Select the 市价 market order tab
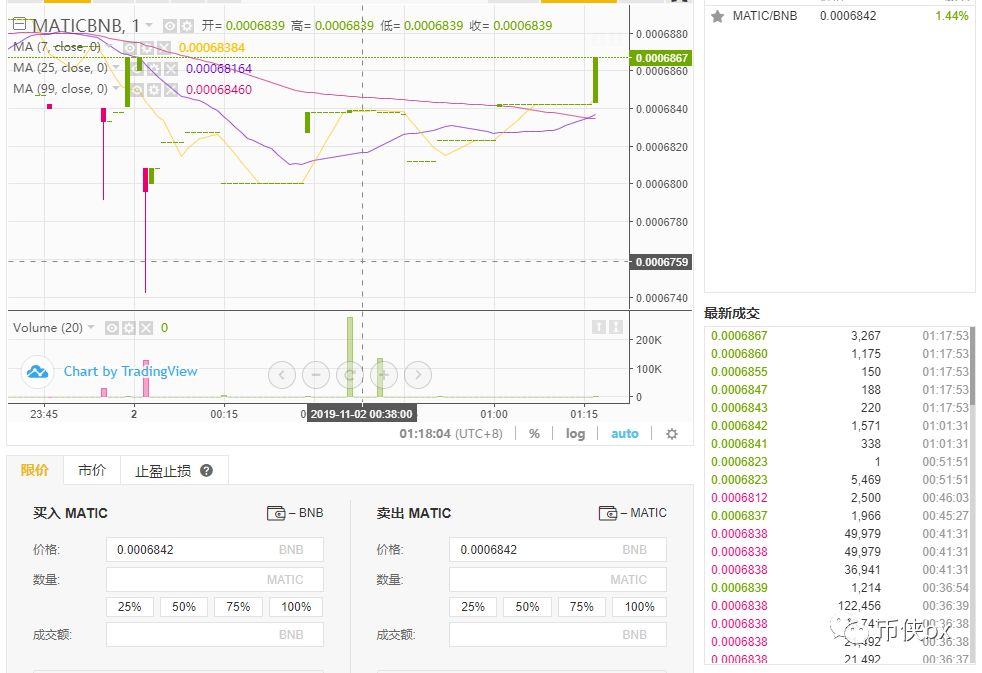 [x=91, y=470]
